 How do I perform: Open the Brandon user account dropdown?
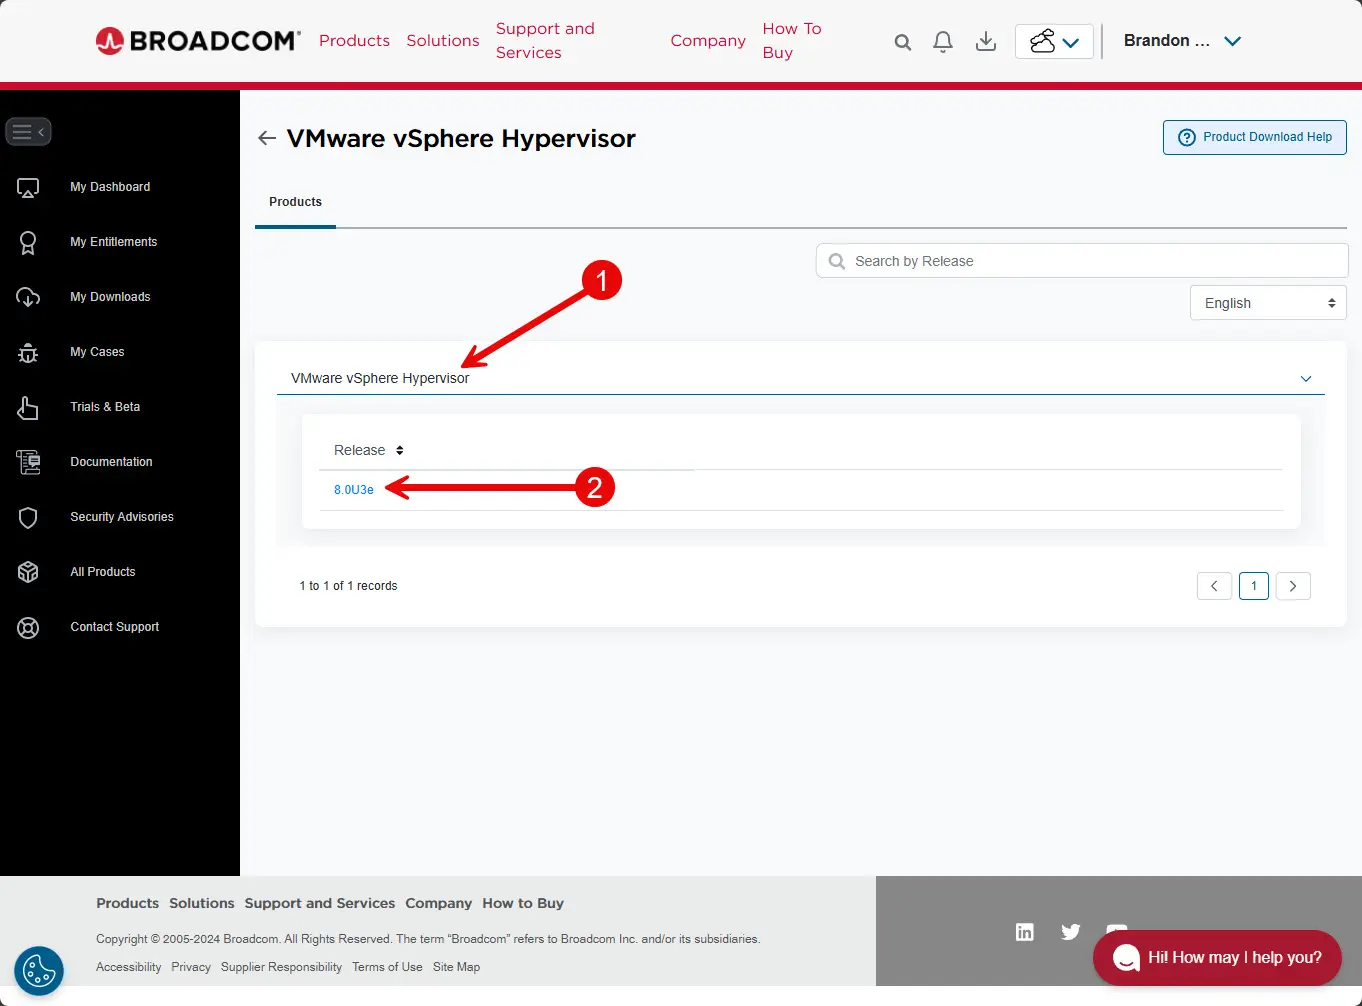pos(1182,41)
